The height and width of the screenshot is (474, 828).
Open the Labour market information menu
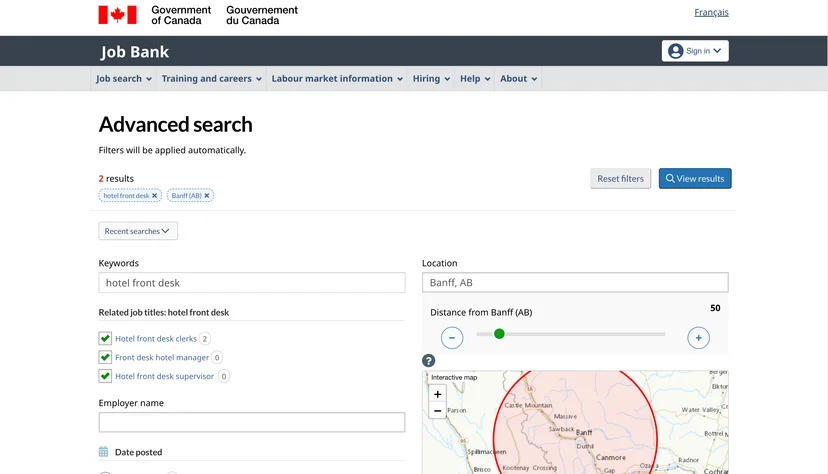pyautogui.click(x=337, y=79)
